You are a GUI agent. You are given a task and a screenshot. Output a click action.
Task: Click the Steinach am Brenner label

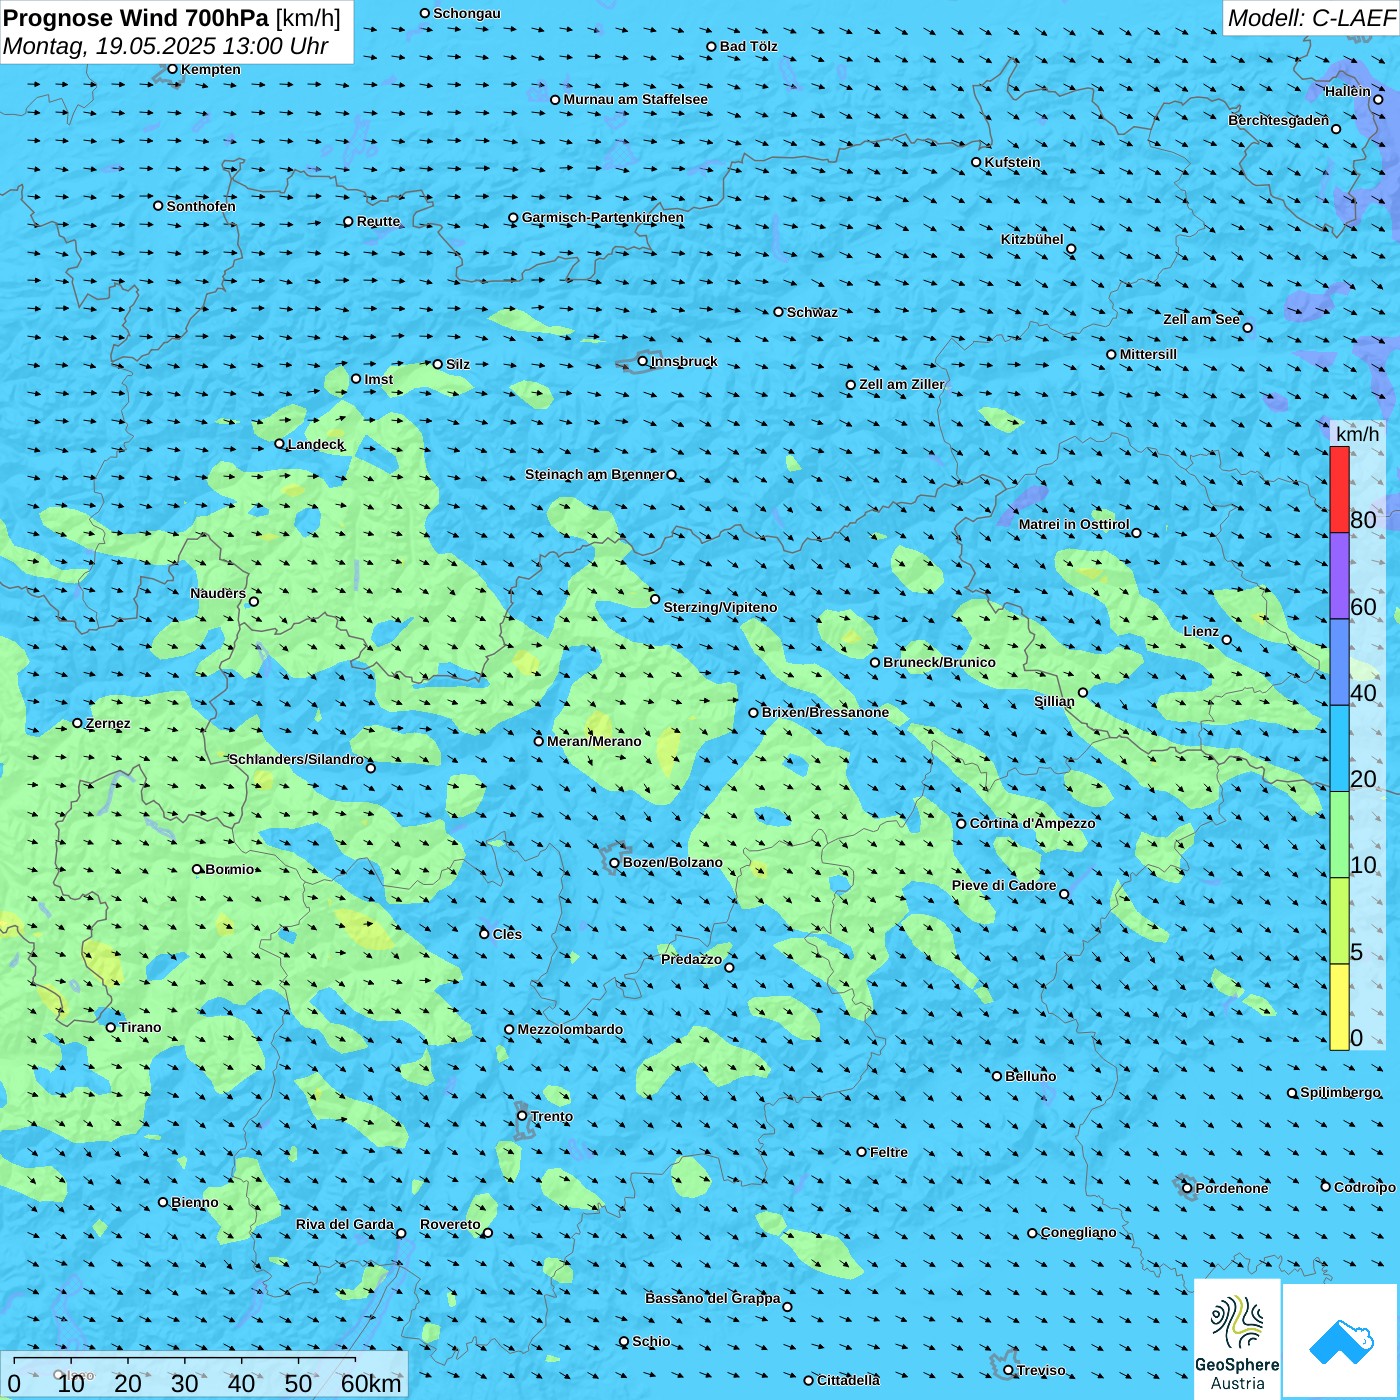tap(595, 474)
